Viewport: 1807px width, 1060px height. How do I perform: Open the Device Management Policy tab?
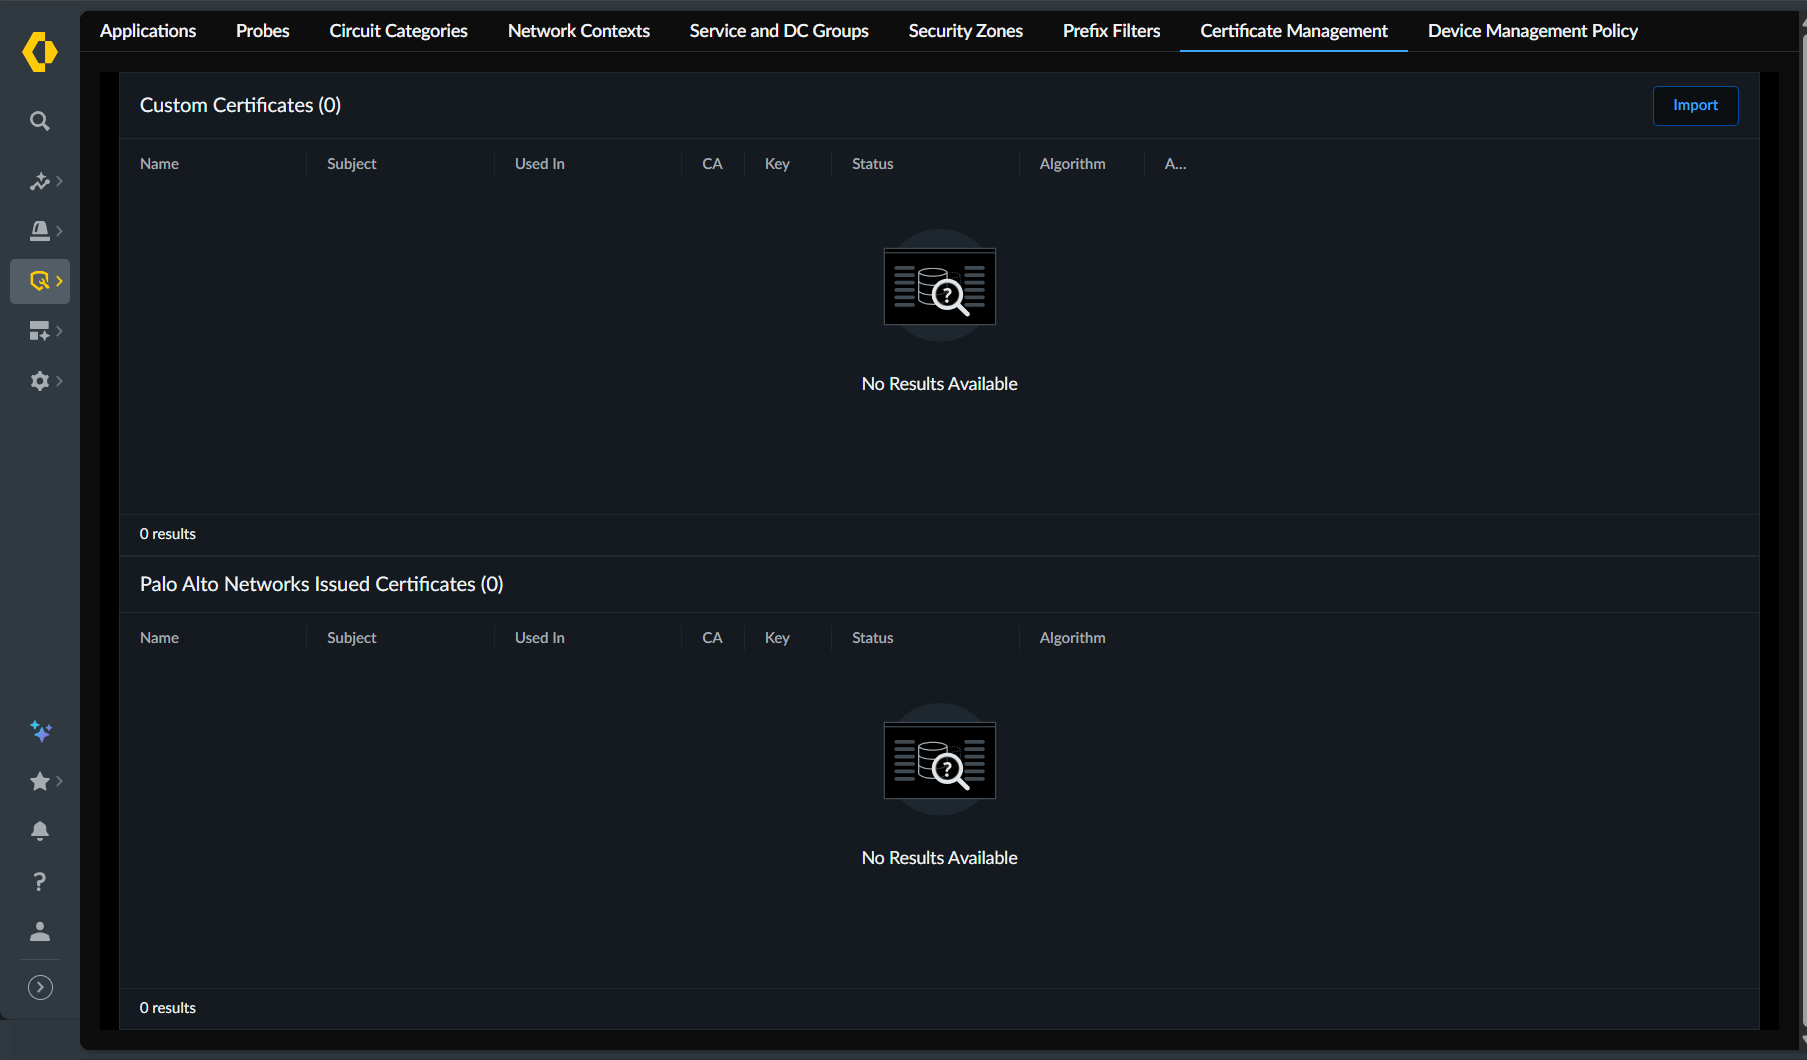(x=1532, y=30)
